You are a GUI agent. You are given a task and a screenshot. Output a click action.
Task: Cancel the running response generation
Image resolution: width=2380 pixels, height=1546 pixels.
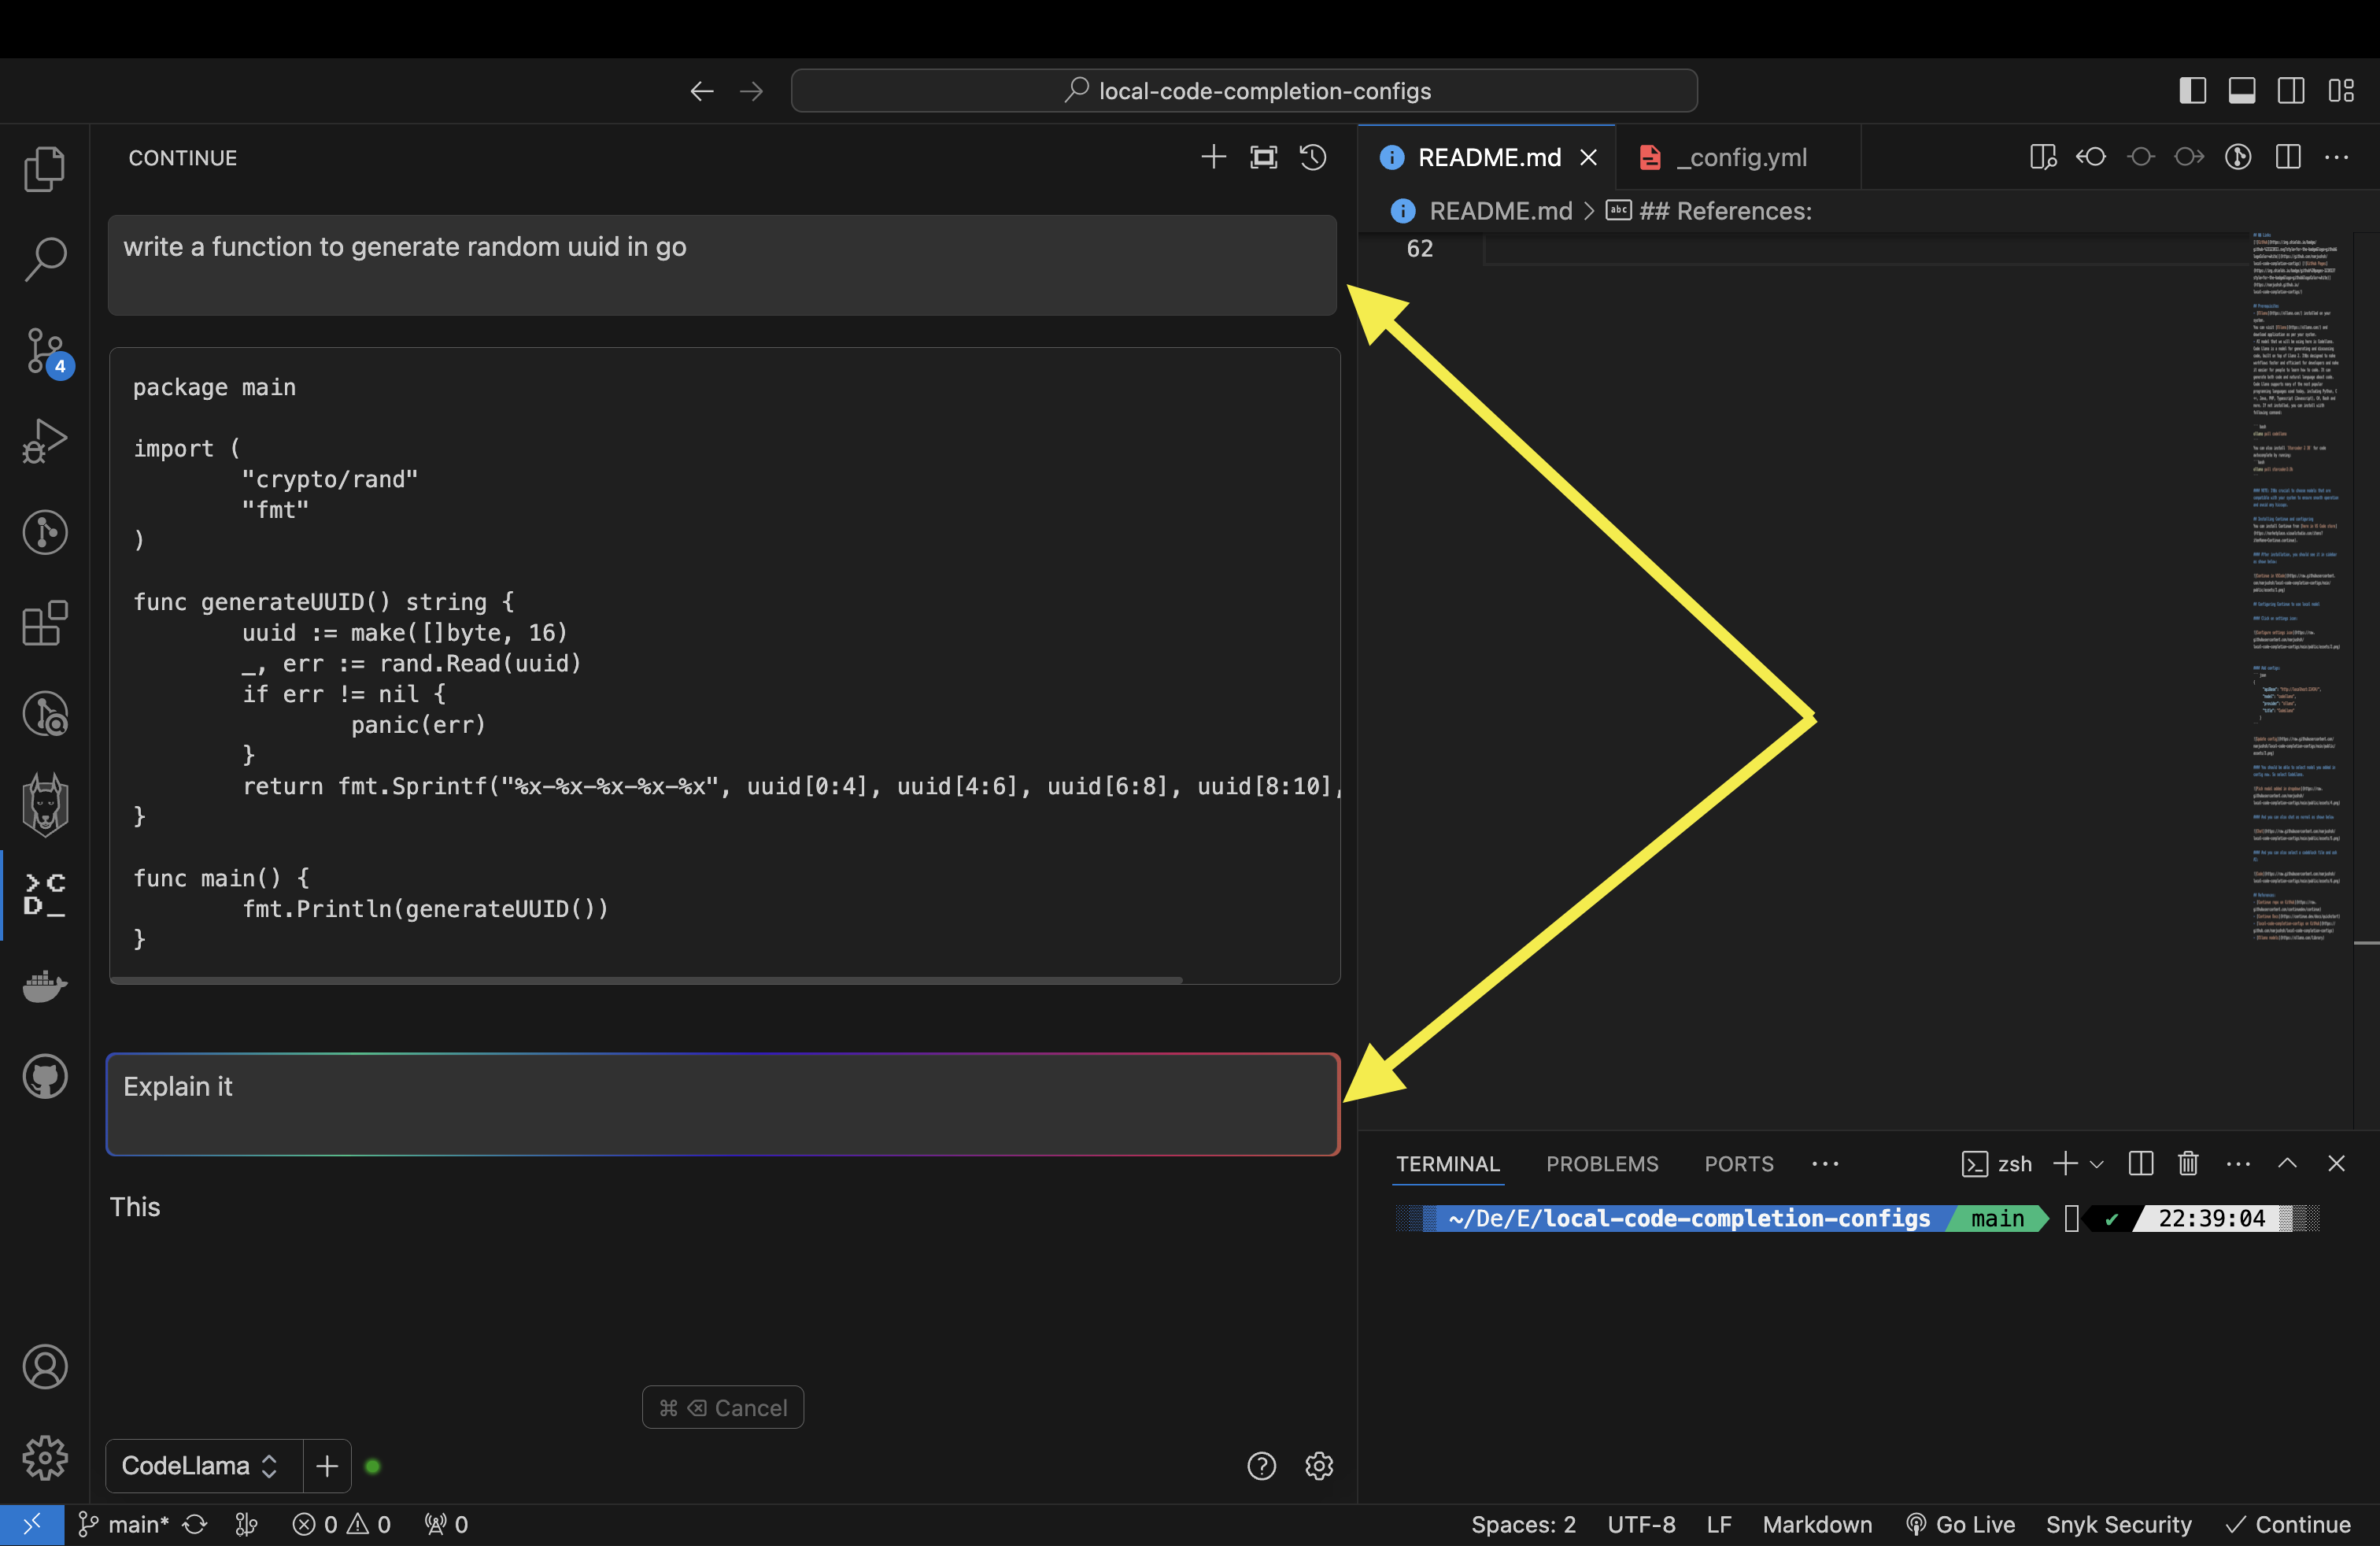click(x=722, y=1408)
